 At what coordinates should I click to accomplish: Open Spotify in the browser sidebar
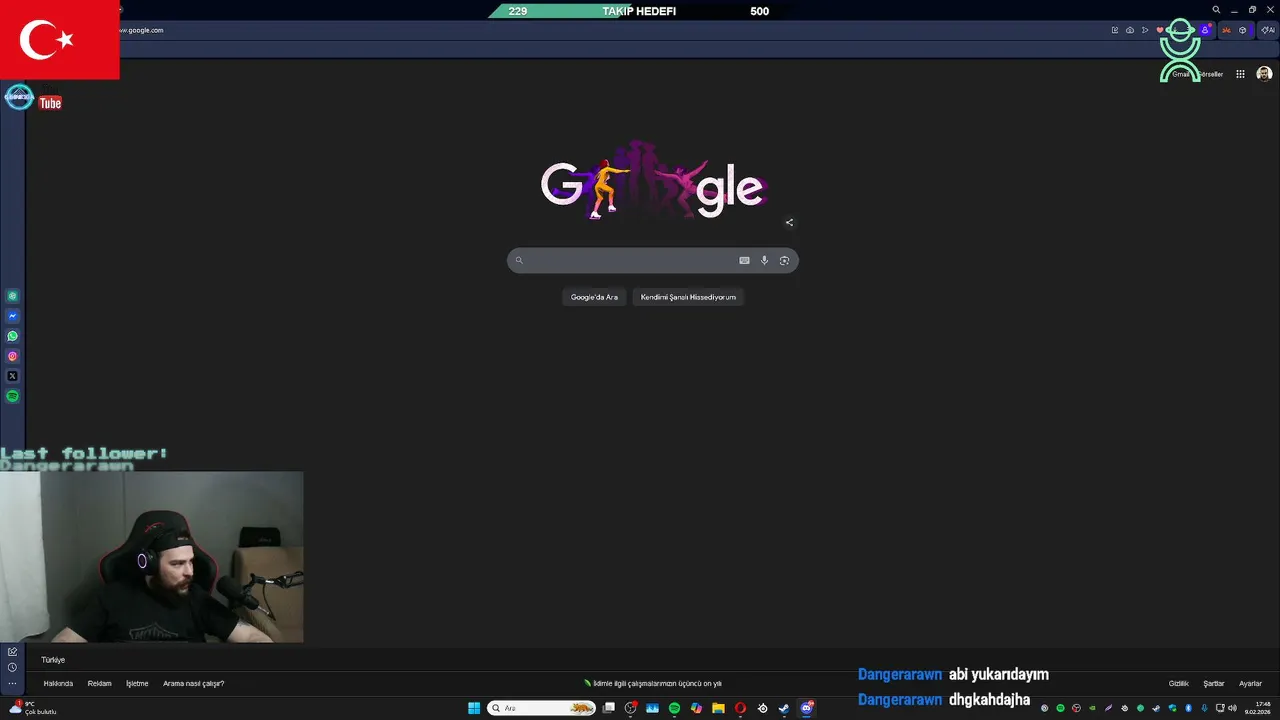(x=12, y=396)
